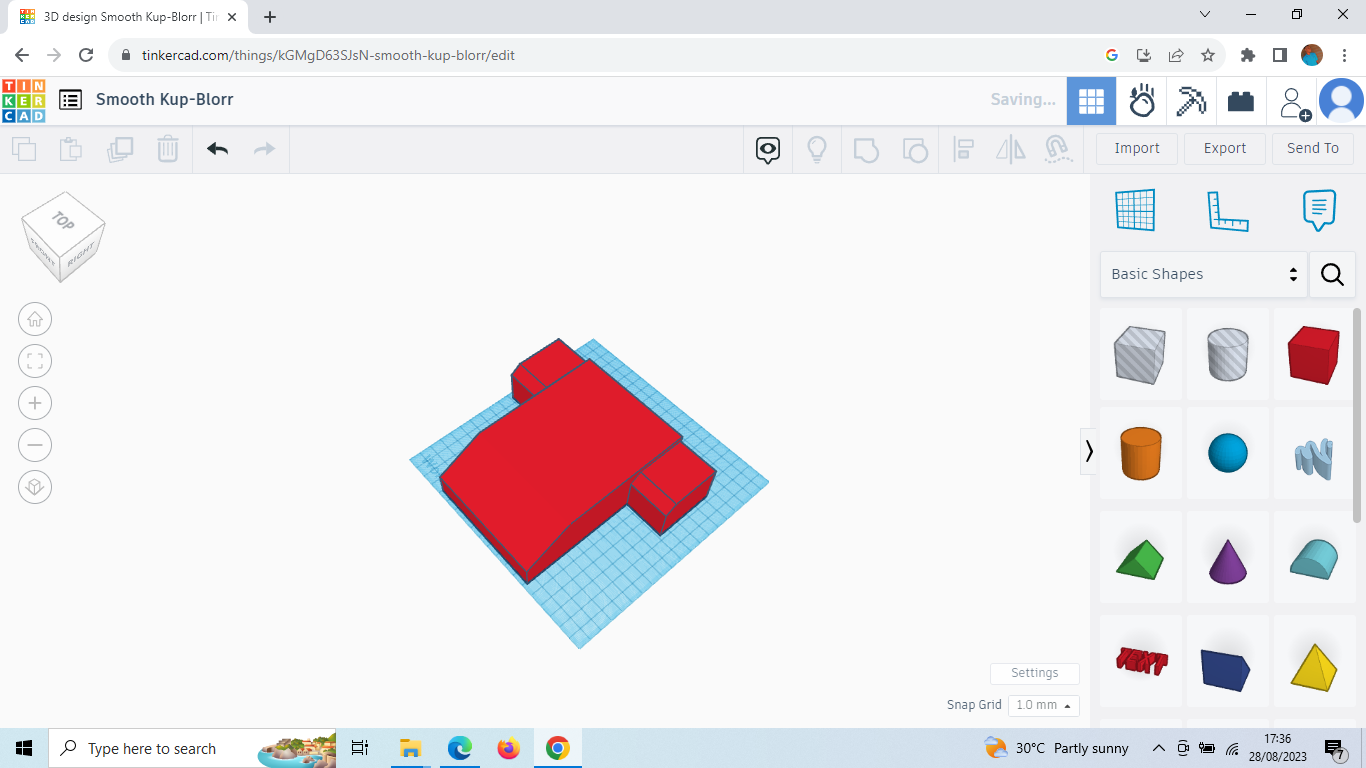1366x768 pixels.
Task: Select the Ungroup tool
Action: point(915,148)
